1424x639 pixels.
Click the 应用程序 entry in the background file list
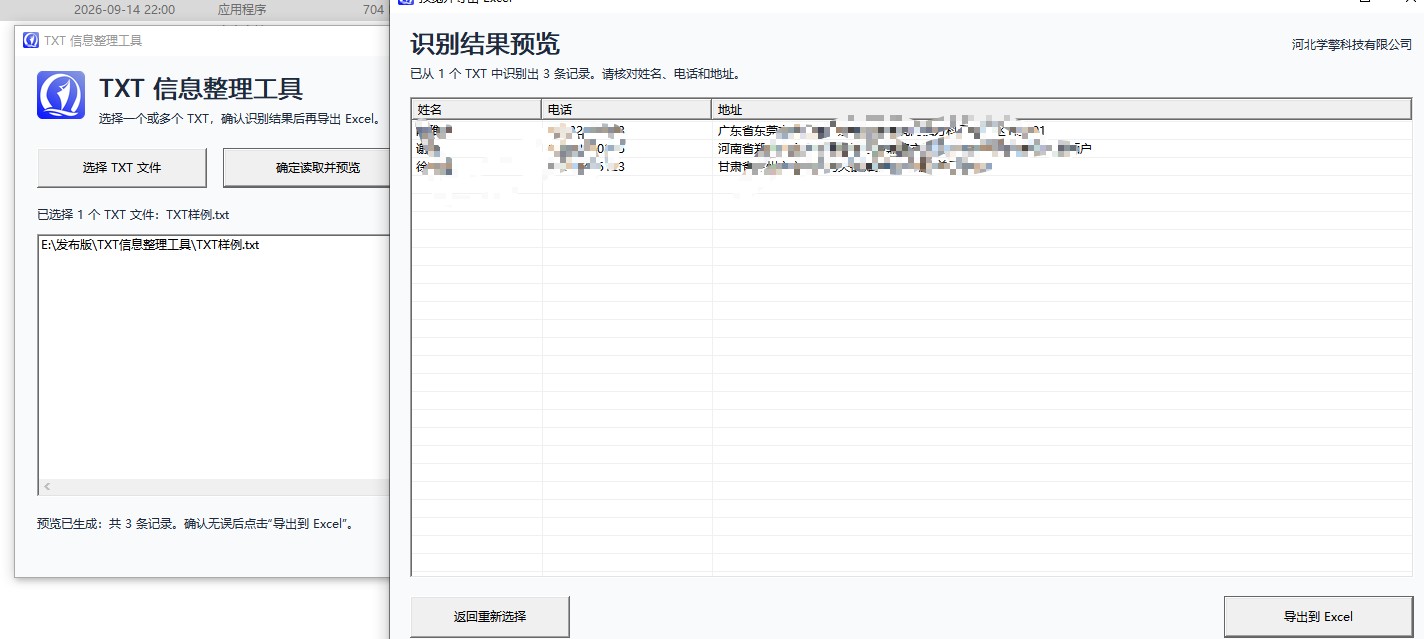[x=242, y=10]
